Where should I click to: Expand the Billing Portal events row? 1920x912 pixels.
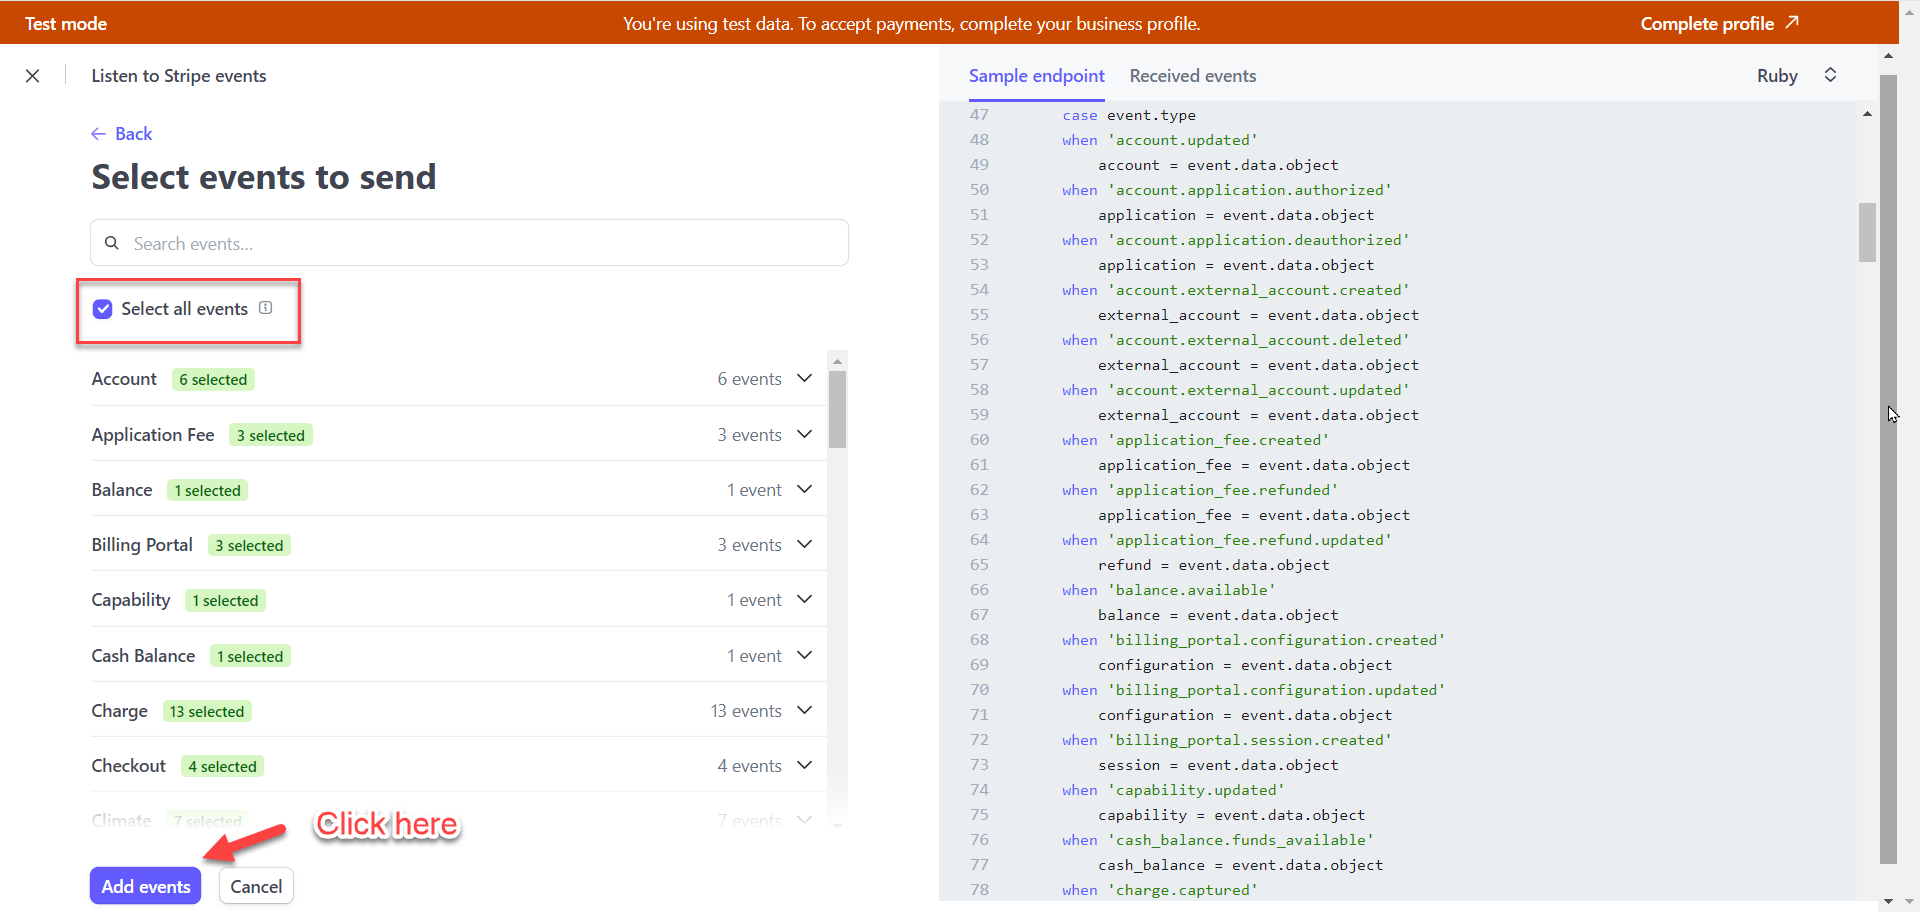click(805, 545)
